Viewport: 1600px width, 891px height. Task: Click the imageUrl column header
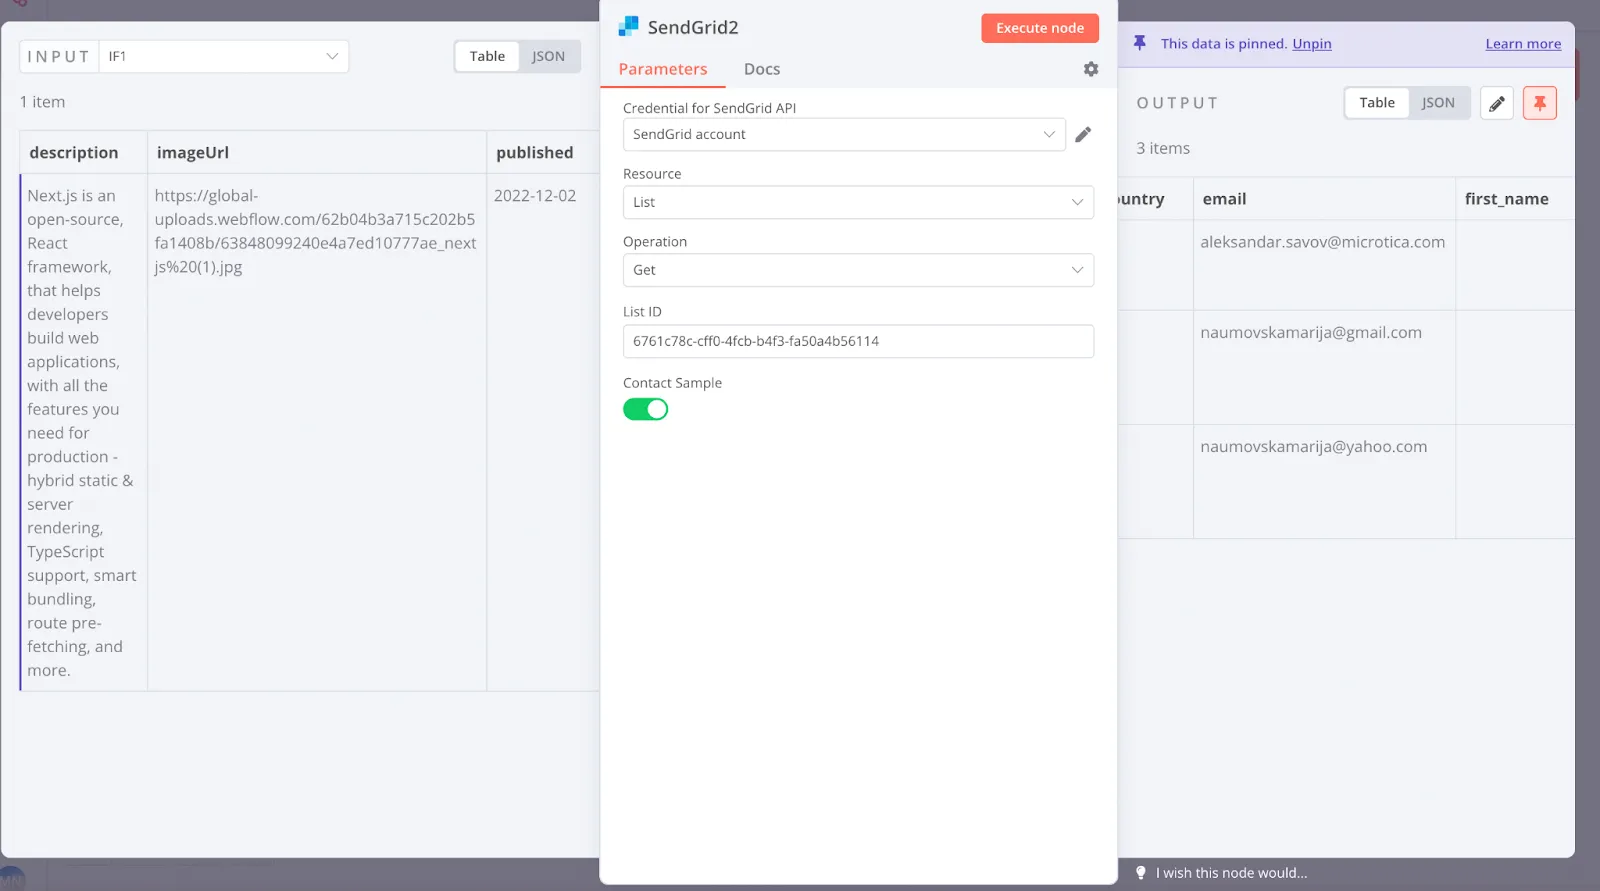click(317, 152)
